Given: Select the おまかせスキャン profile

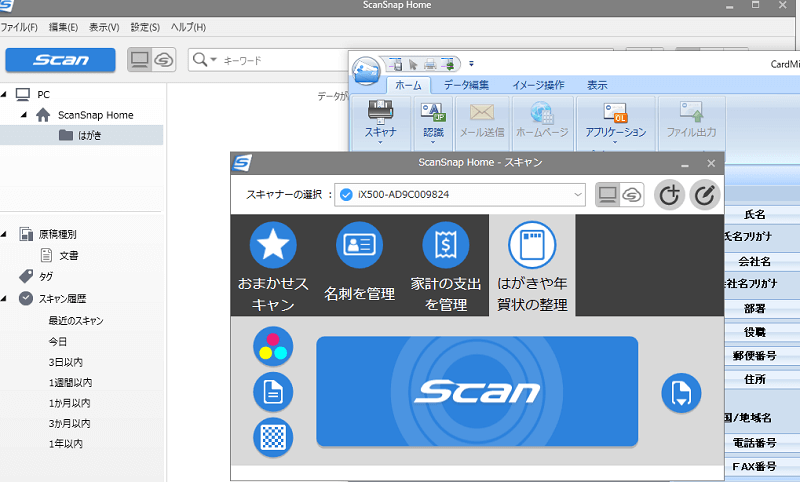Looking at the screenshot, I should (273, 265).
